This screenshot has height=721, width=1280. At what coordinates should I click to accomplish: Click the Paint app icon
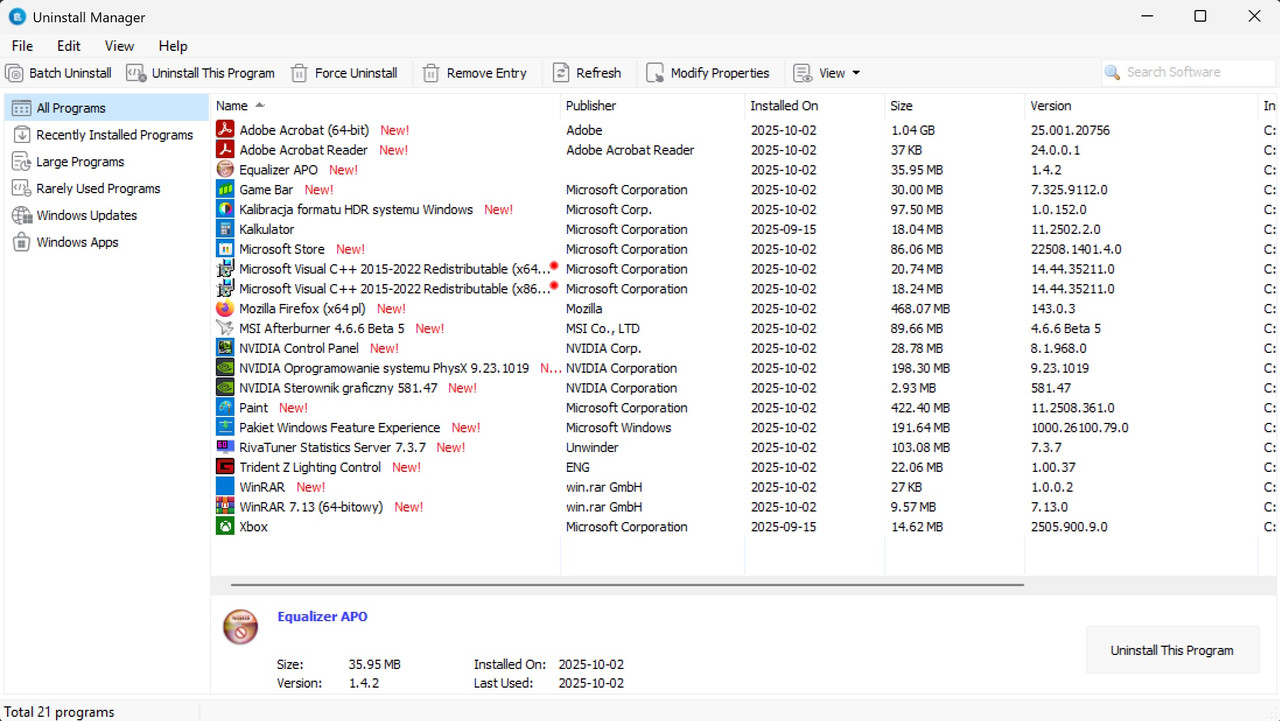(x=224, y=408)
